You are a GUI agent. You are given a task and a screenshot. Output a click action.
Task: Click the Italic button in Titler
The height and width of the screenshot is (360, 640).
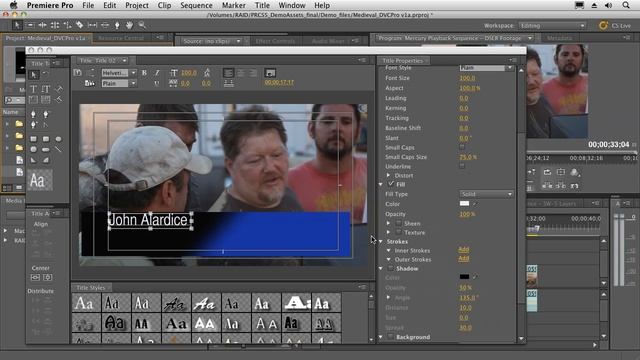(157, 73)
